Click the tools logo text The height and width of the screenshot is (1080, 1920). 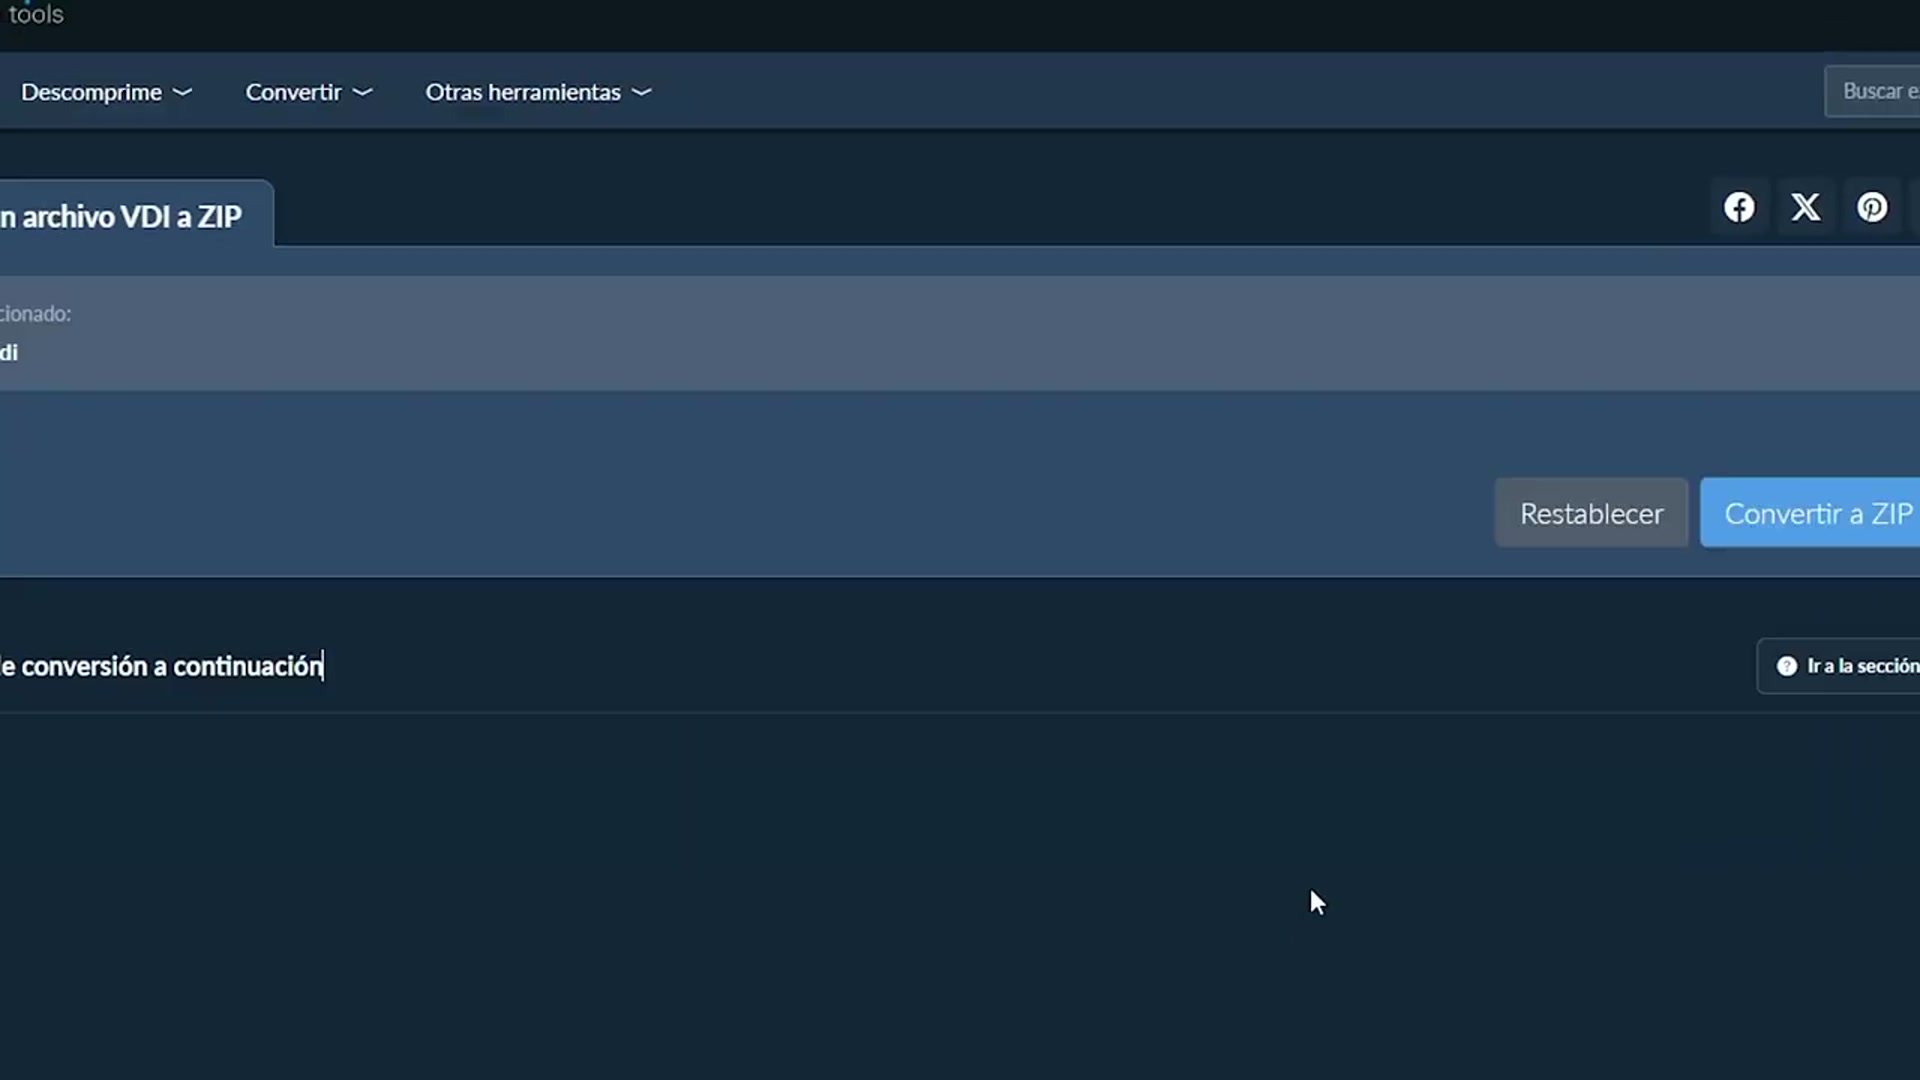[36, 14]
